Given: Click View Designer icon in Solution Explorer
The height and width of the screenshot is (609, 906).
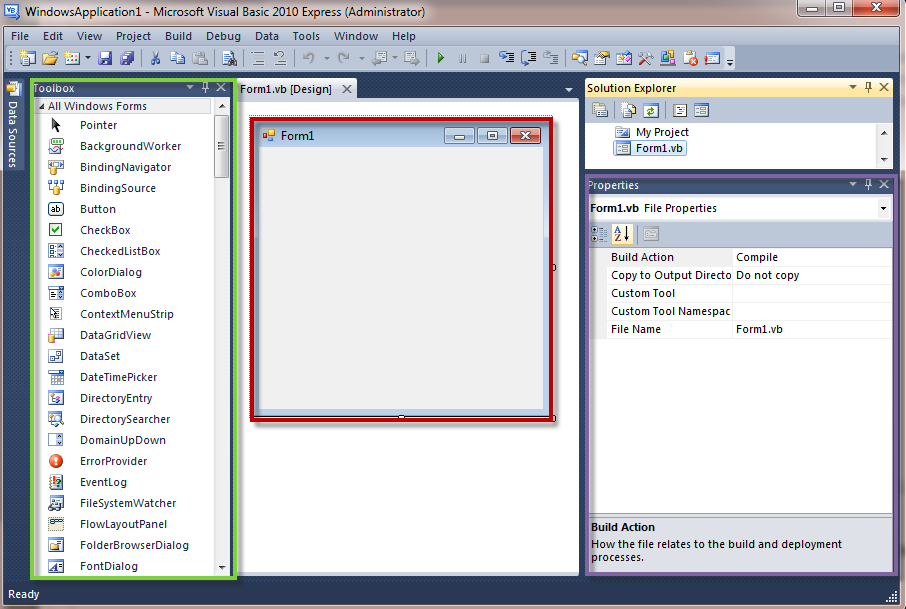Looking at the screenshot, I should pyautogui.click(x=701, y=110).
